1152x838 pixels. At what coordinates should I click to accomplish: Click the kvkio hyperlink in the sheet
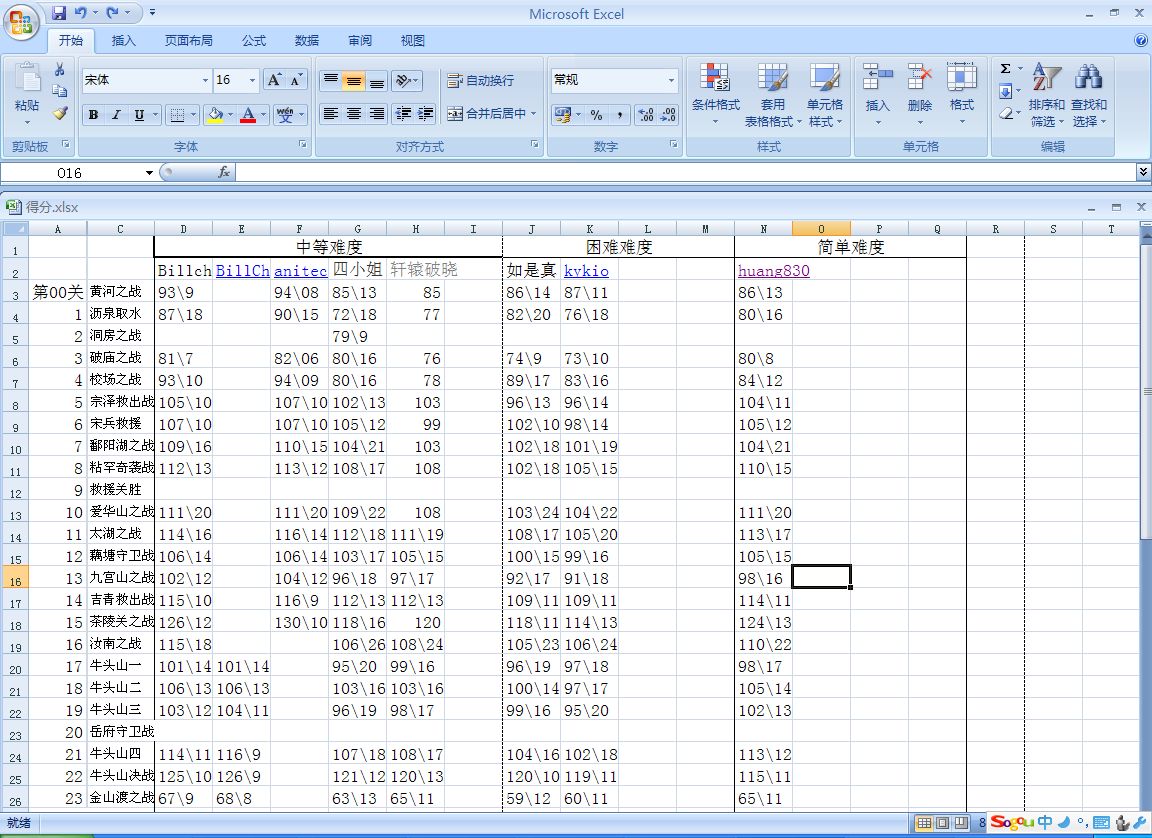tap(586, 271)
